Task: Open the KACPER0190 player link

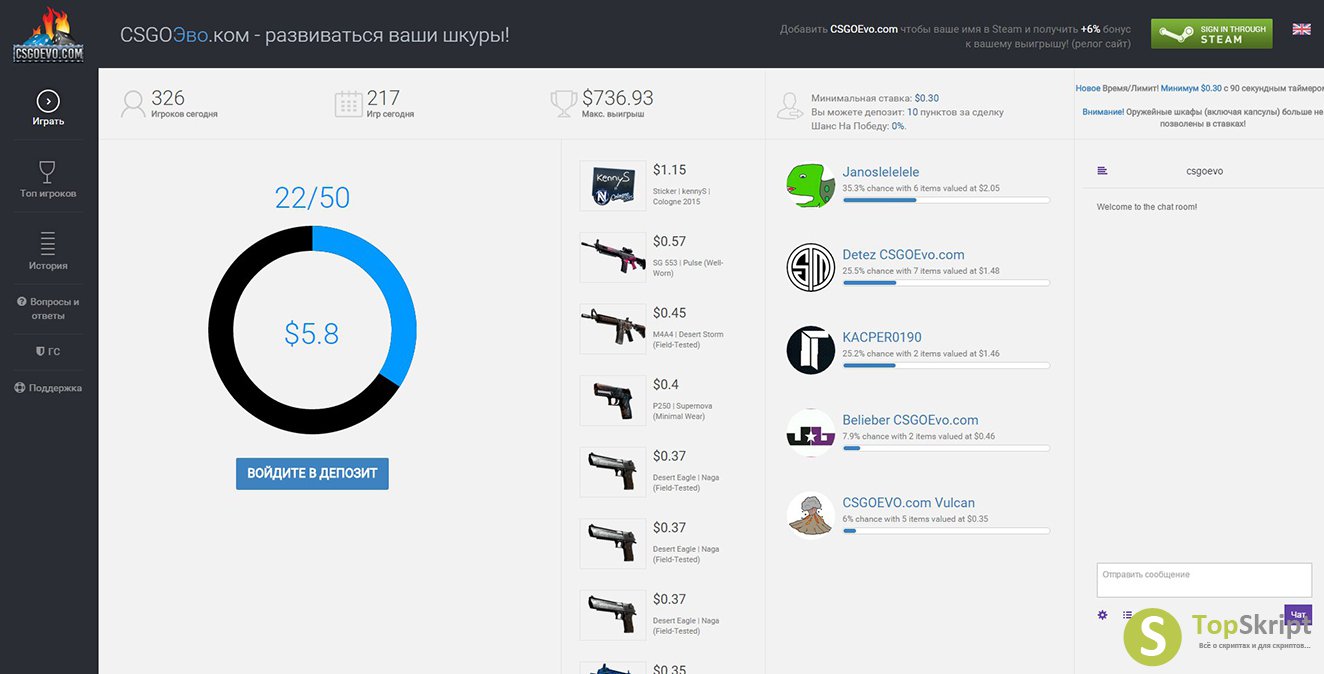Action: pyautogui.click(x=882, y=337)
